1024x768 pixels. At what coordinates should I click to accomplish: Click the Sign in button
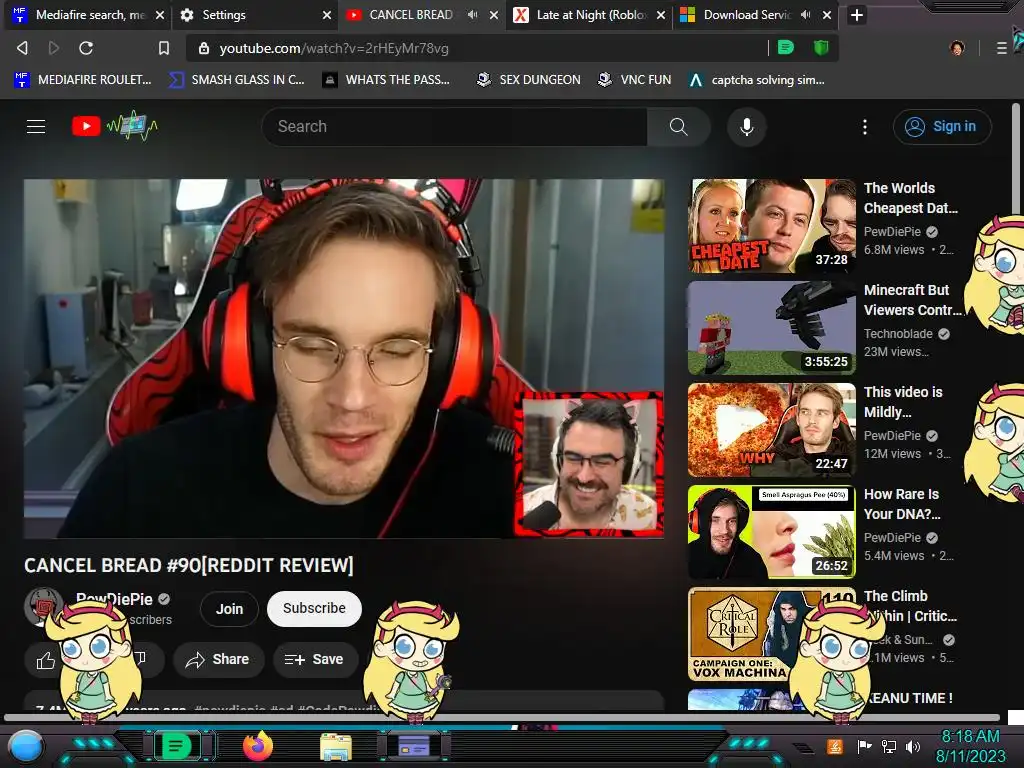pyautogui.click(x=941, y=127)
